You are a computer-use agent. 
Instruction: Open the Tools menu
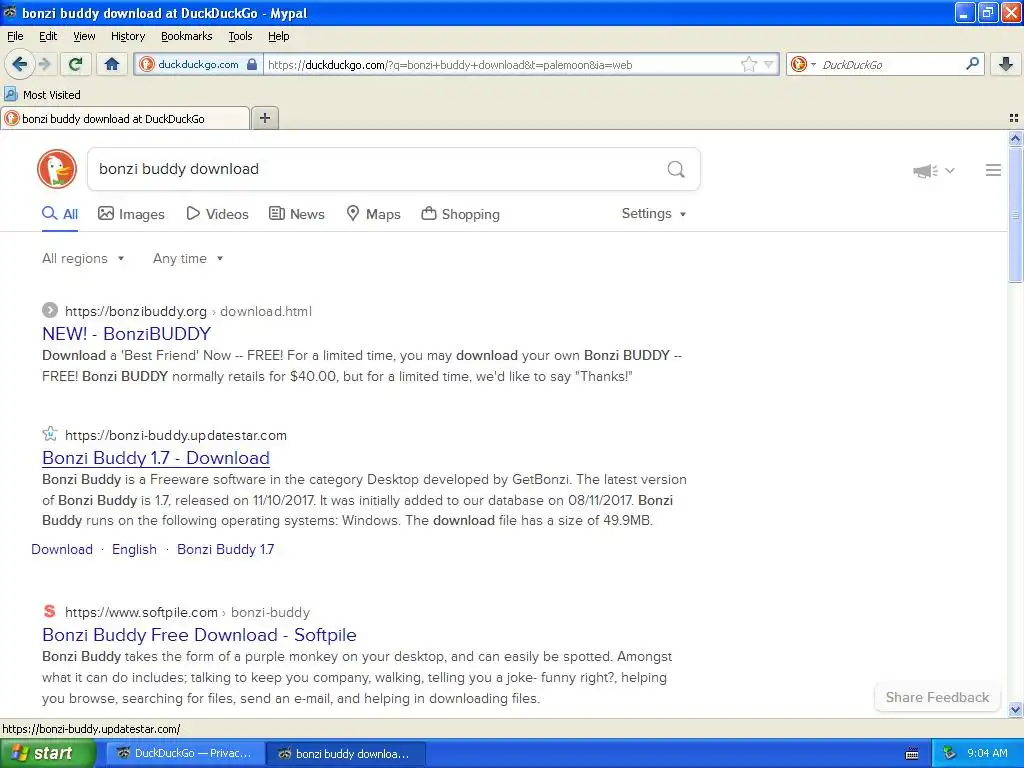click(x=240, y=36)
